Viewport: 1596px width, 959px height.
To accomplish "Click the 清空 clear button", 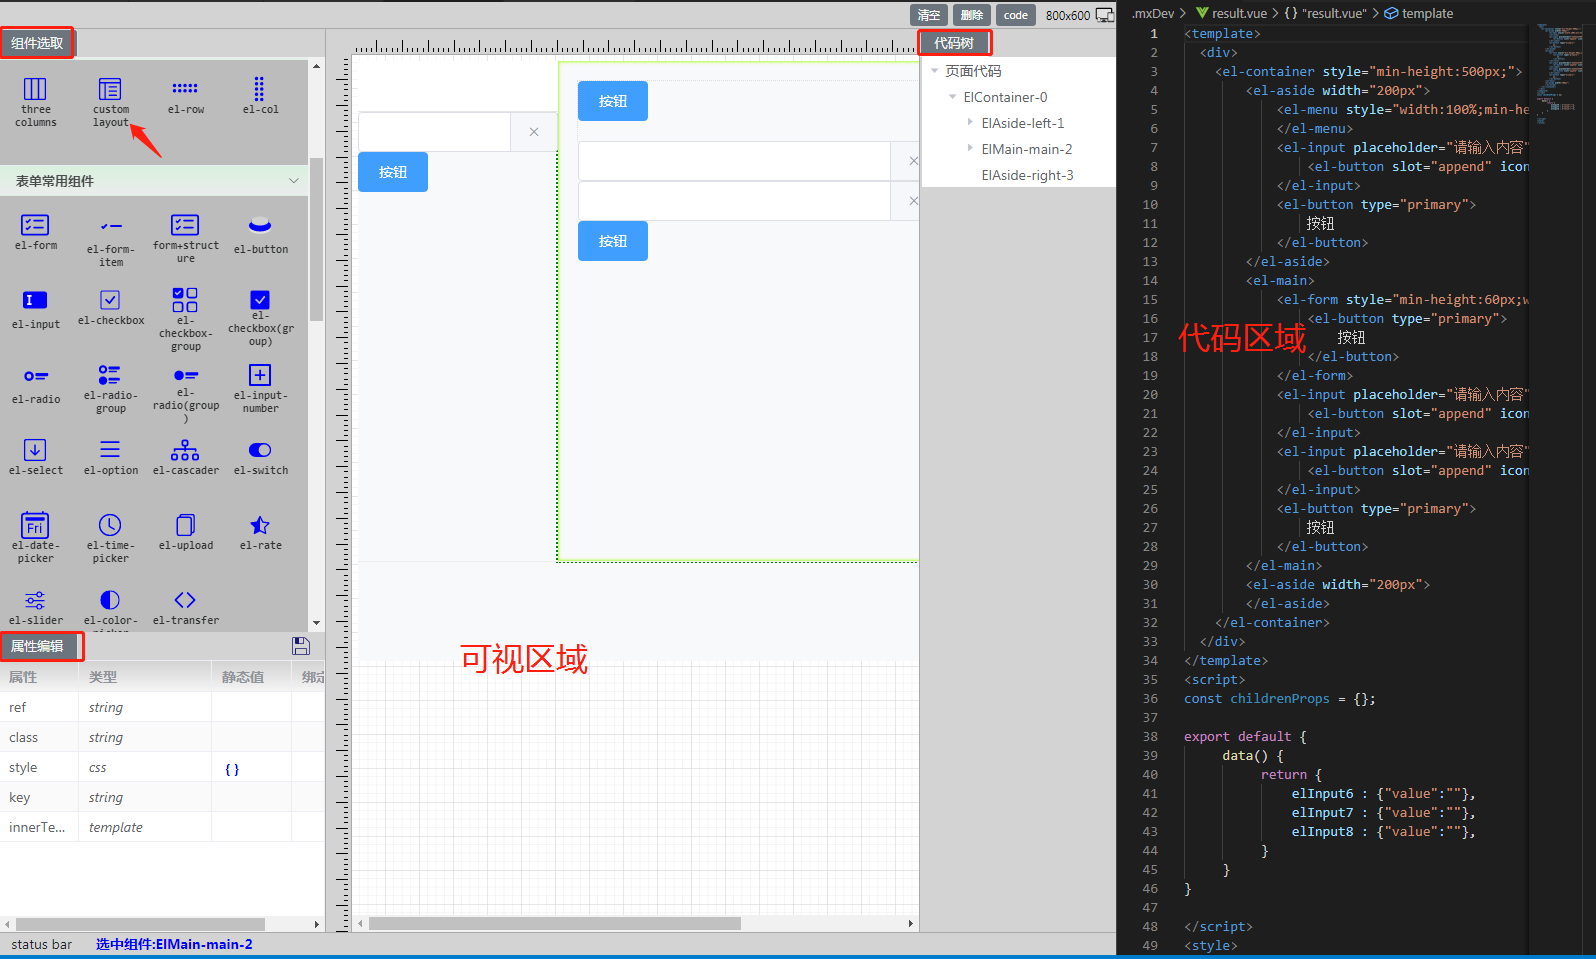I will click(929, 15).
